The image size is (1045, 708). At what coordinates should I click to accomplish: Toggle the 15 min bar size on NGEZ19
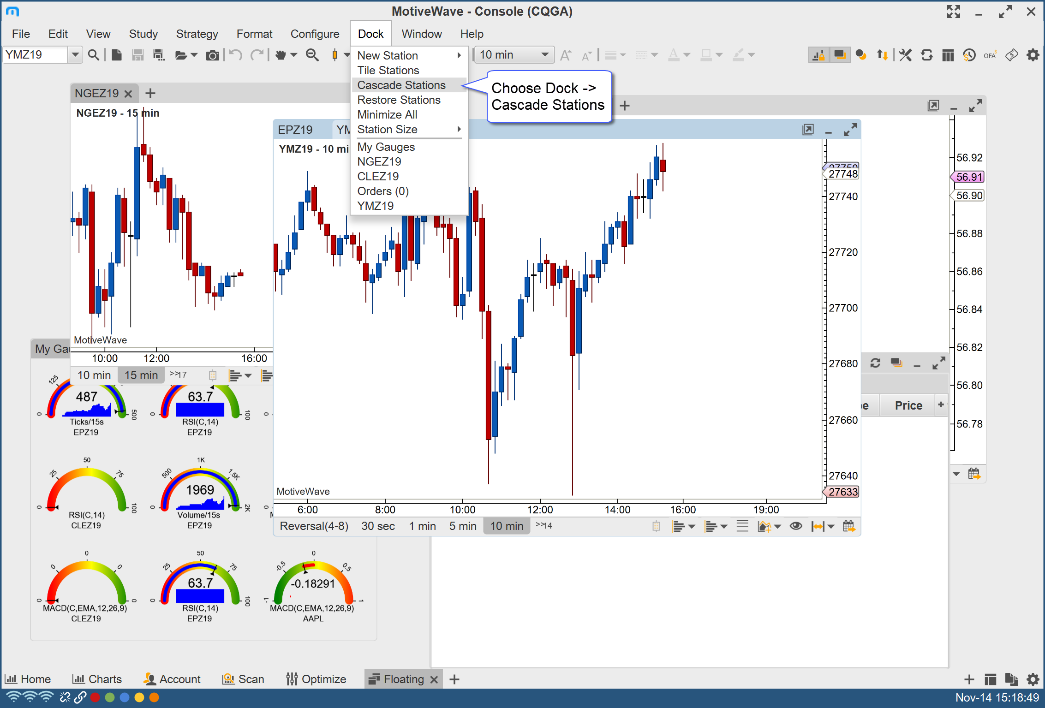[141, 375]
